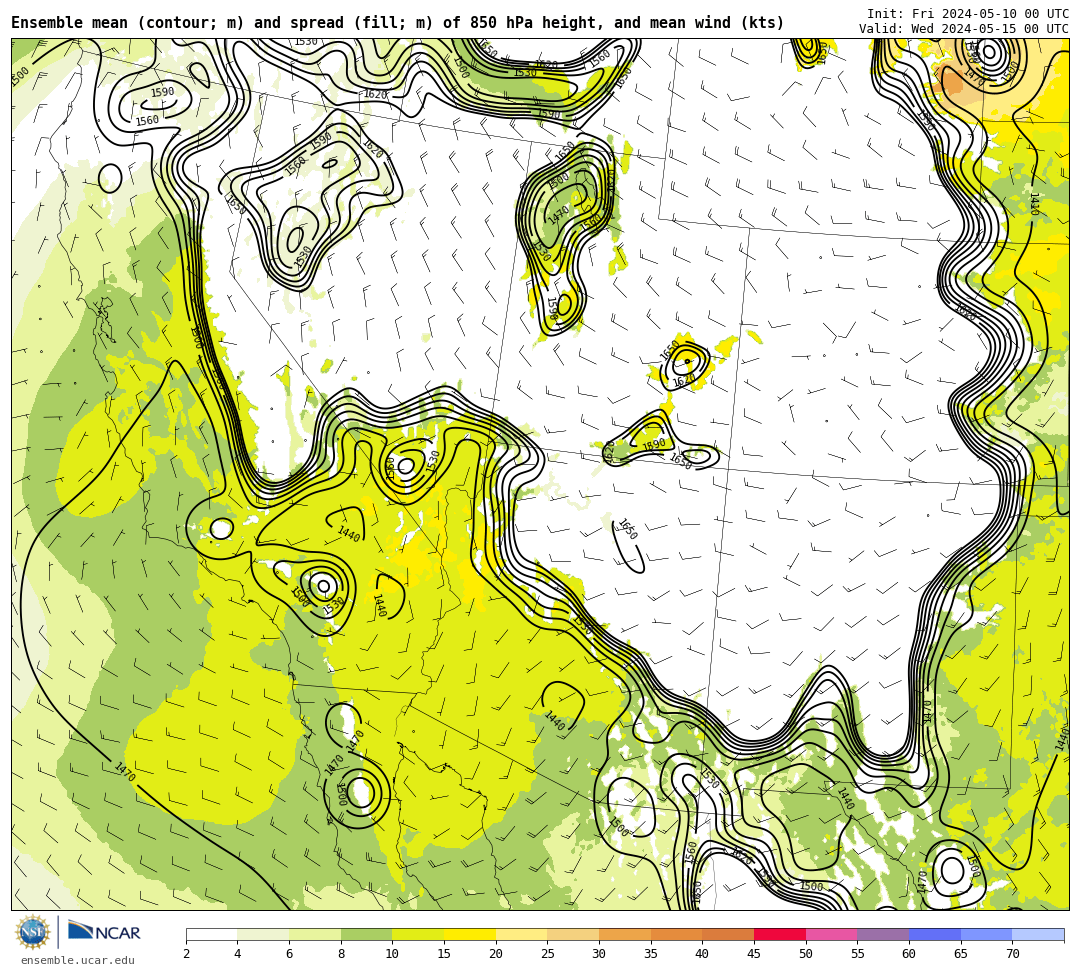Pick the light green 6–8 m segment
The image size is (1080, 973).
coord(315,934)
